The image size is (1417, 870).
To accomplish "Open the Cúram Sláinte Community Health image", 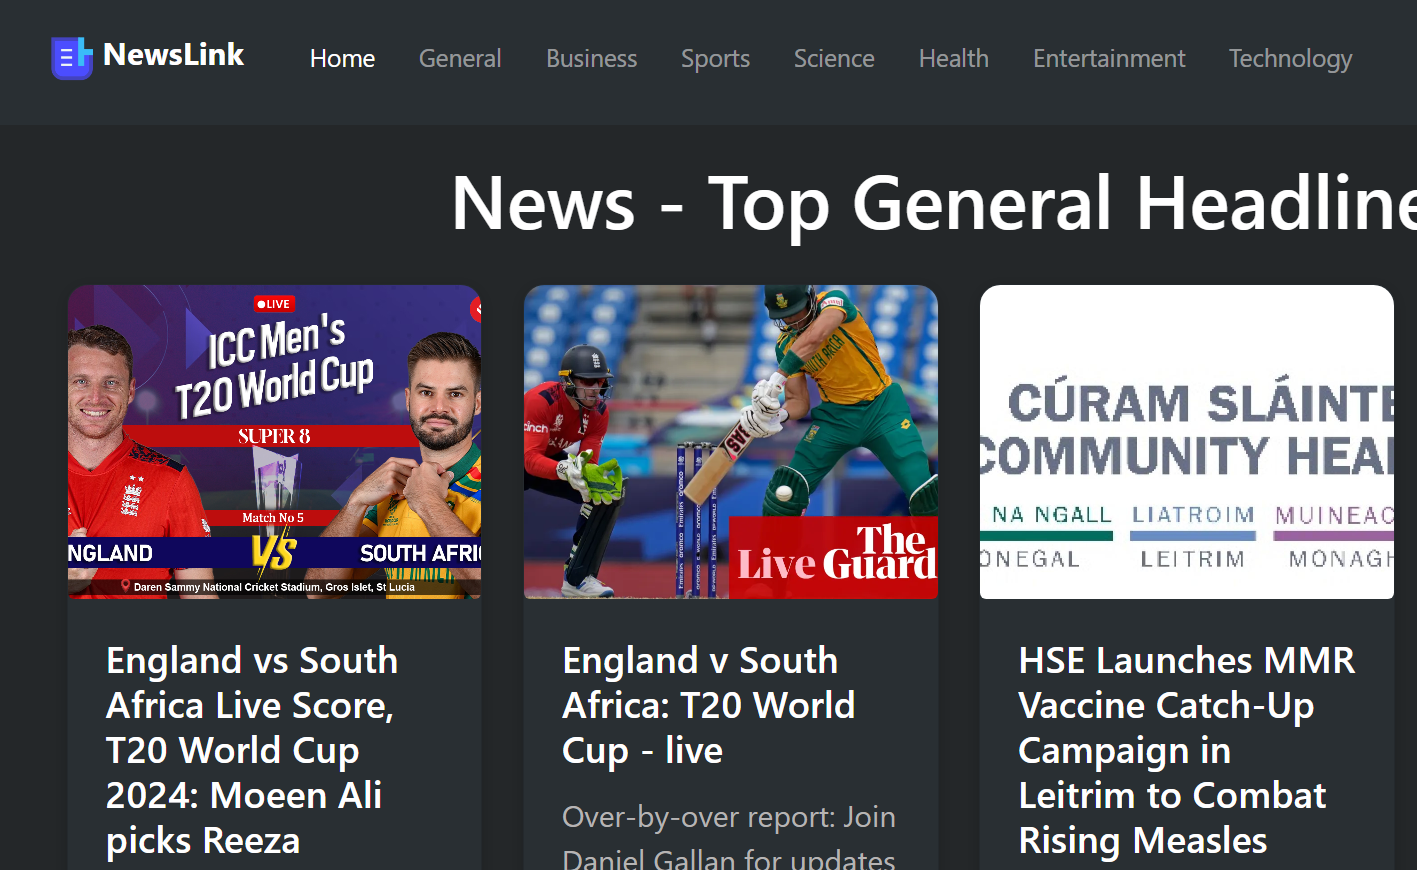I will (x=1187, y=442).
